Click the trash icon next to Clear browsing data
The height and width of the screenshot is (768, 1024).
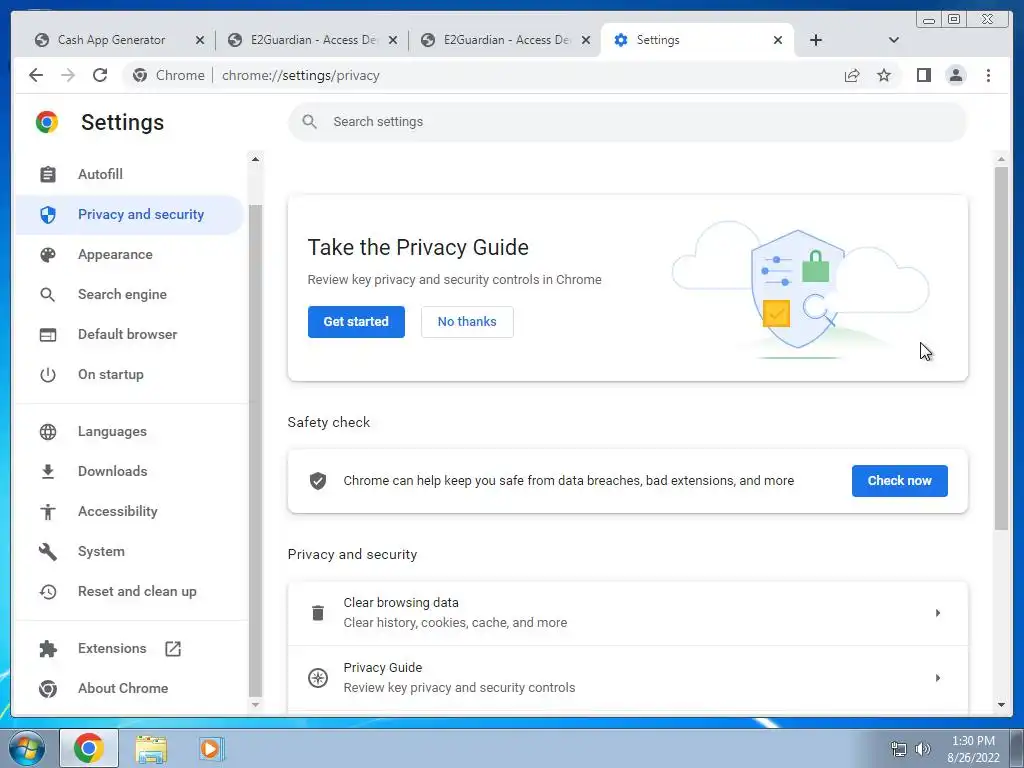[x=318, y=613]
